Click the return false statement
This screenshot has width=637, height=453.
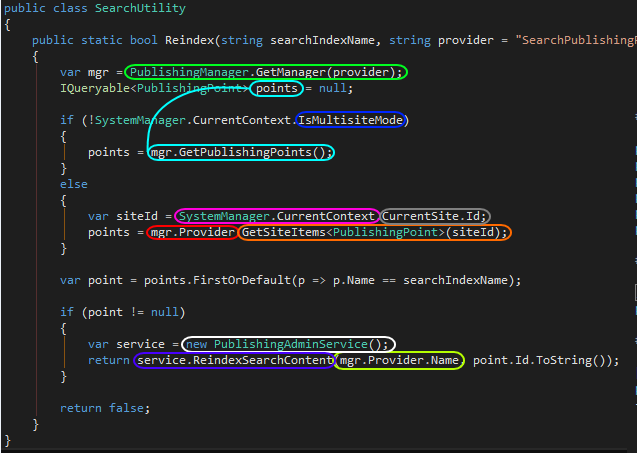[105, 408]
